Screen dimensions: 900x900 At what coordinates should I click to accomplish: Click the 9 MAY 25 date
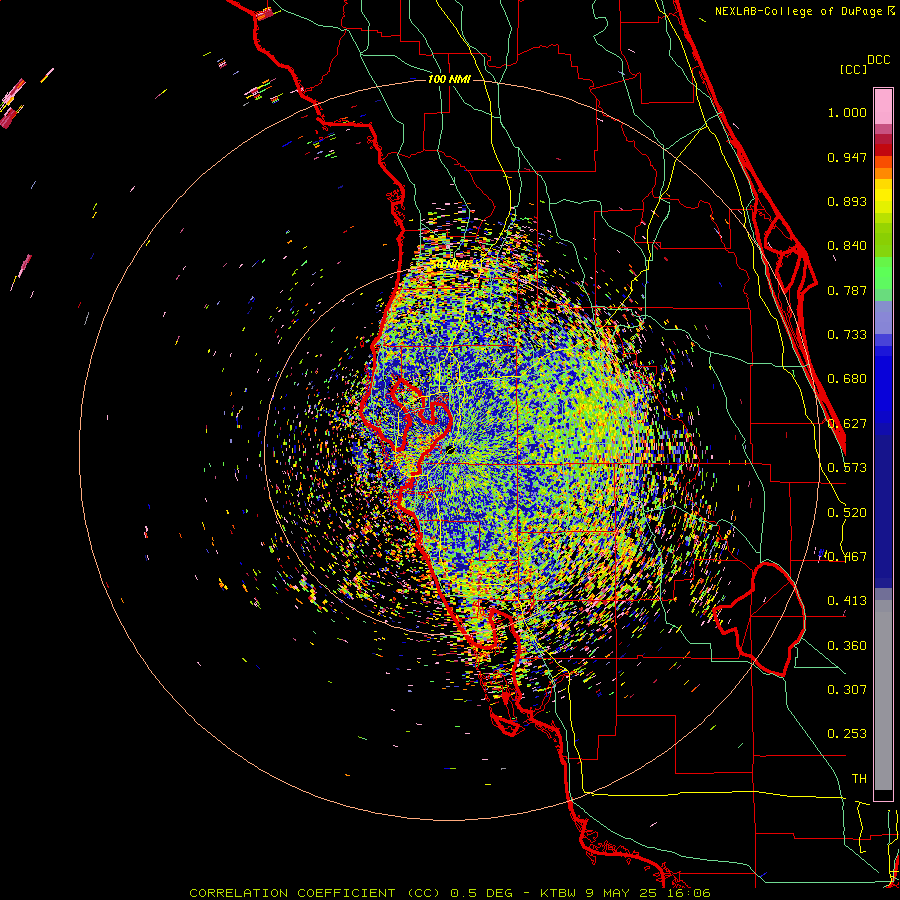625,893
